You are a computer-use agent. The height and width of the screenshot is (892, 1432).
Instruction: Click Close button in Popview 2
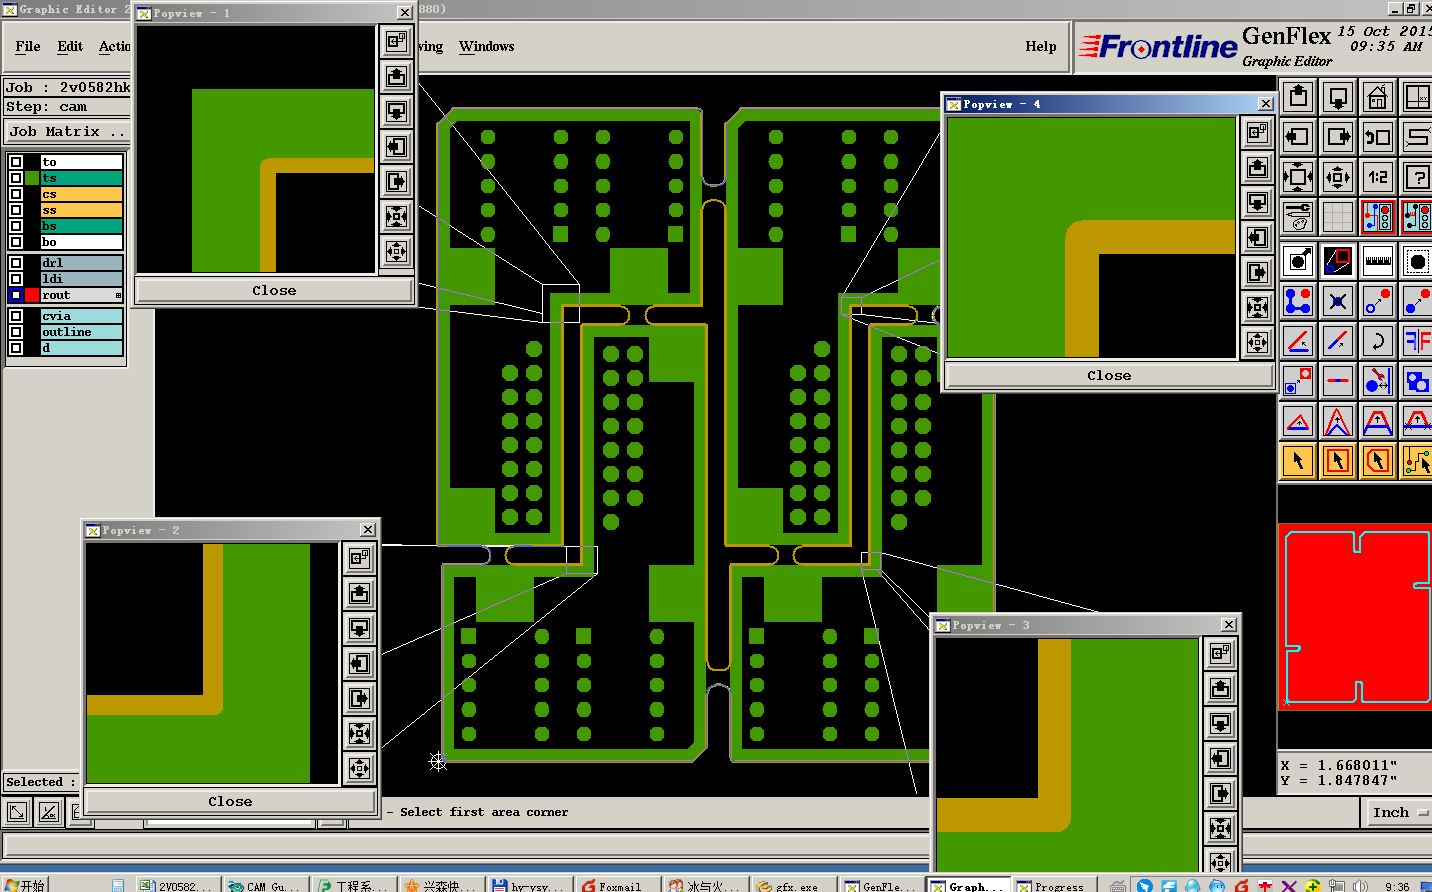(230, 801)
